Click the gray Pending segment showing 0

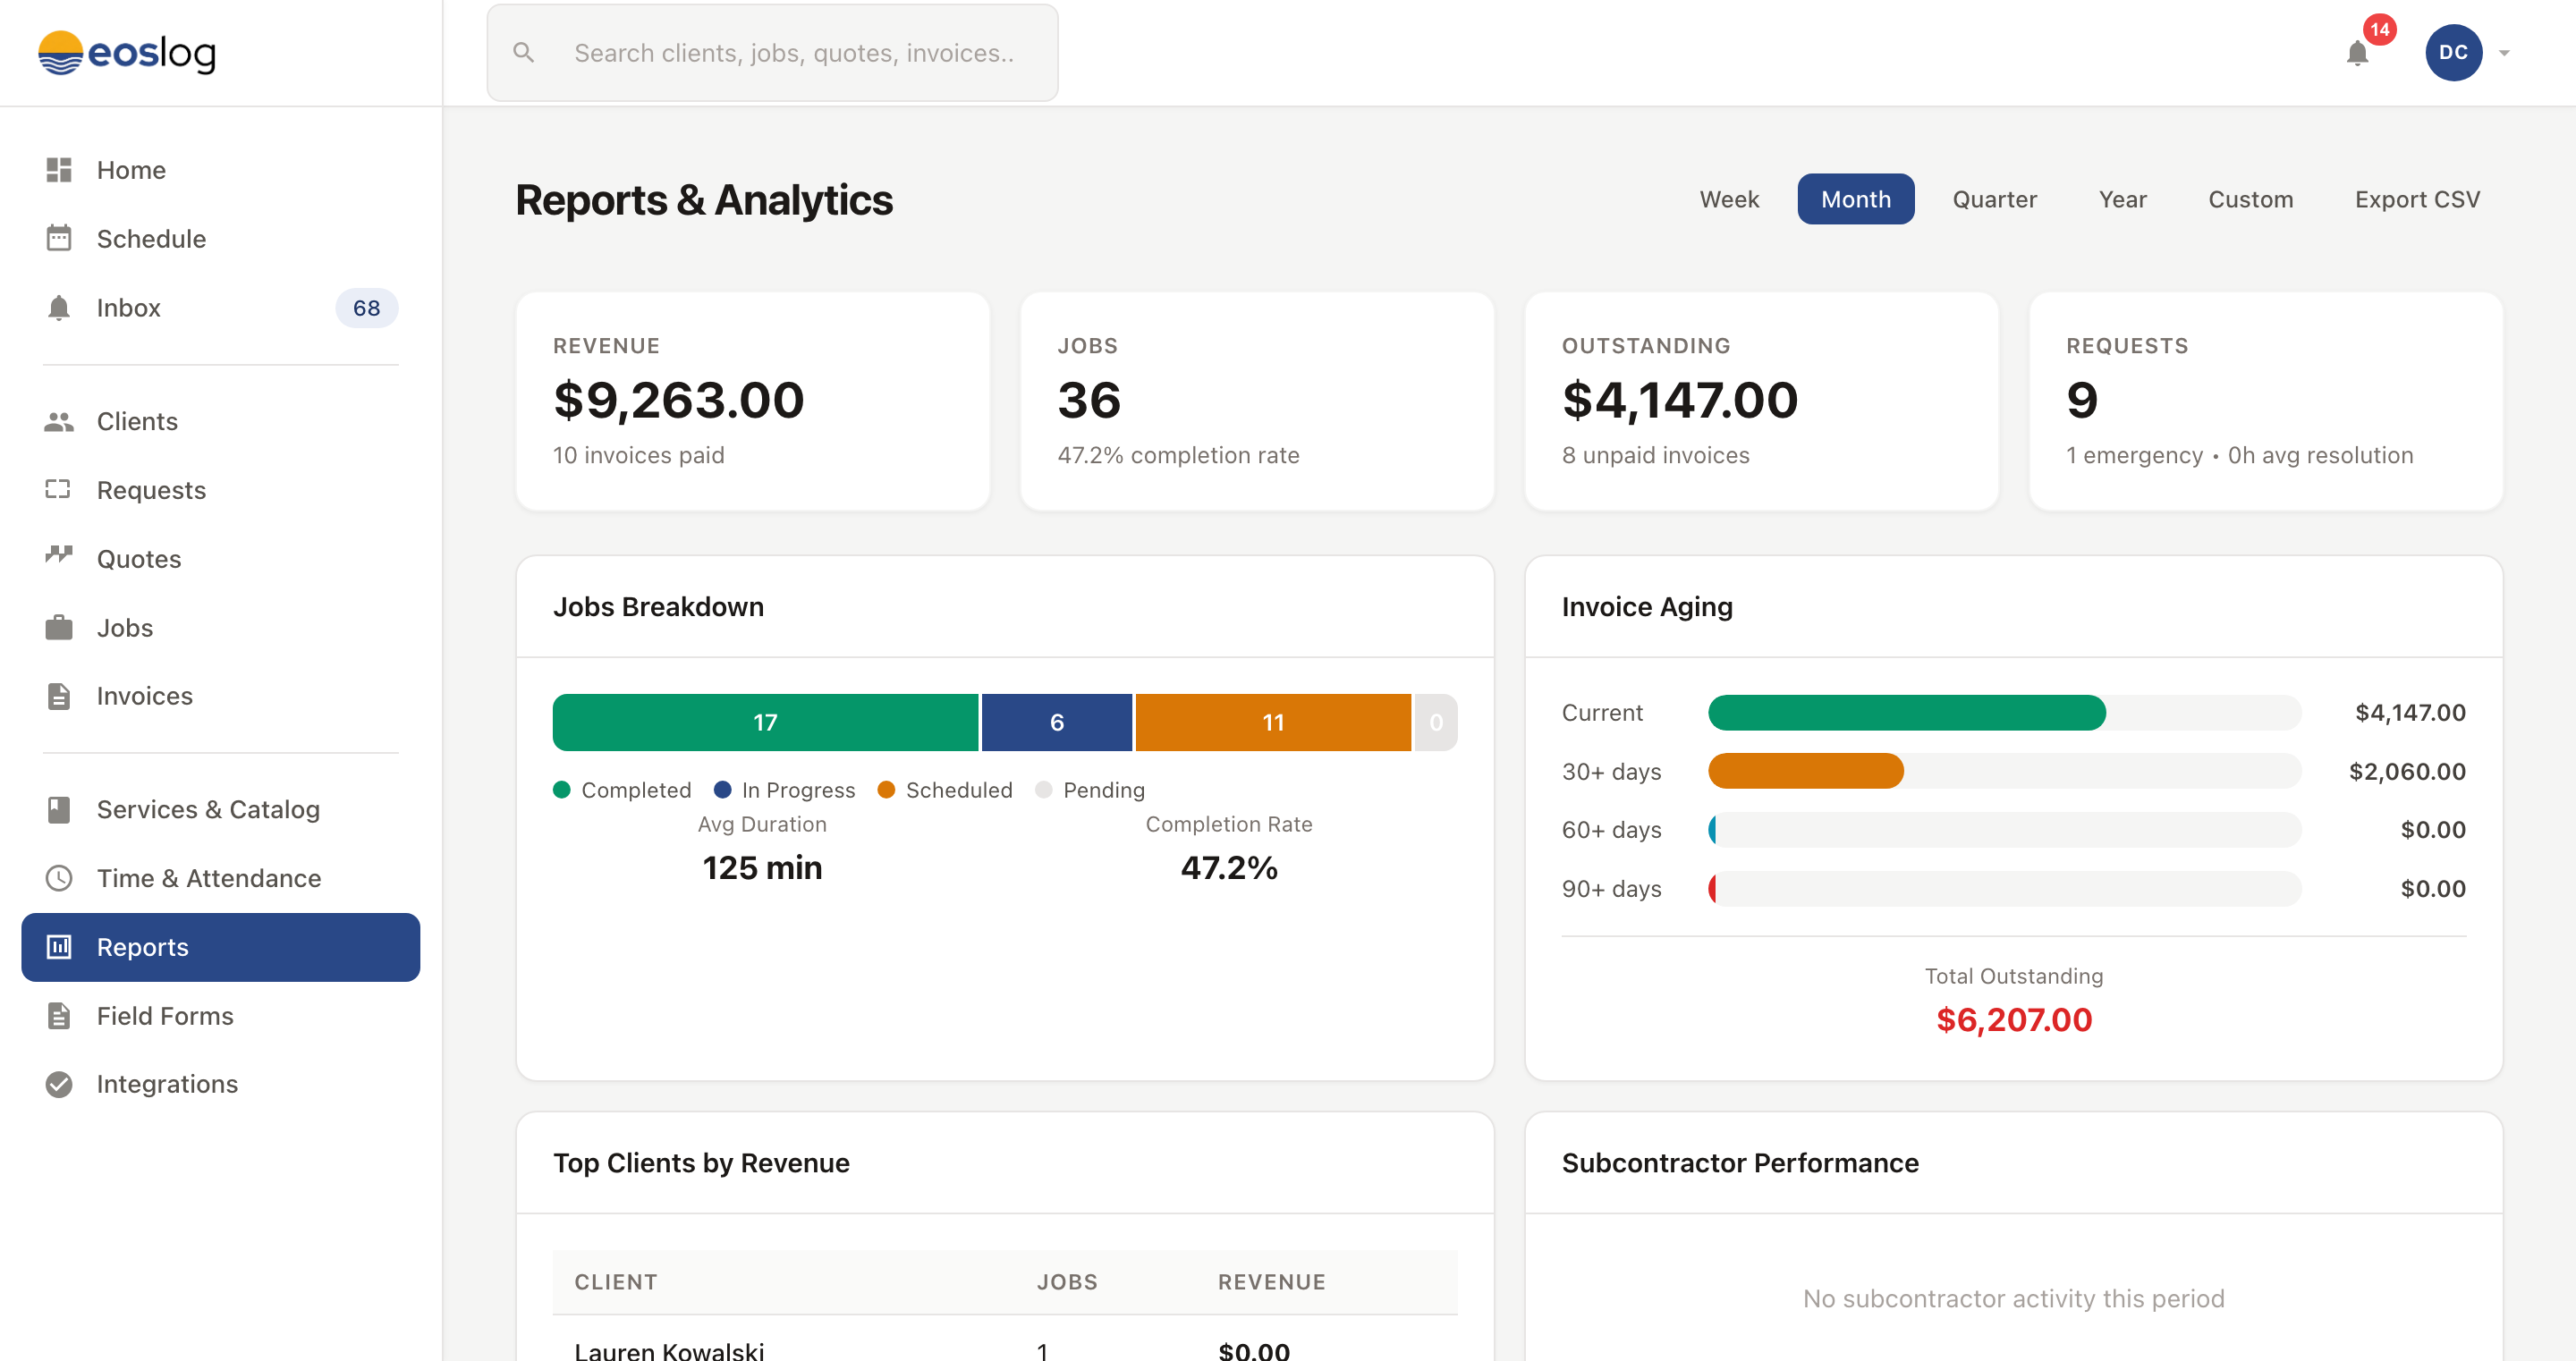coord(1436,722)
